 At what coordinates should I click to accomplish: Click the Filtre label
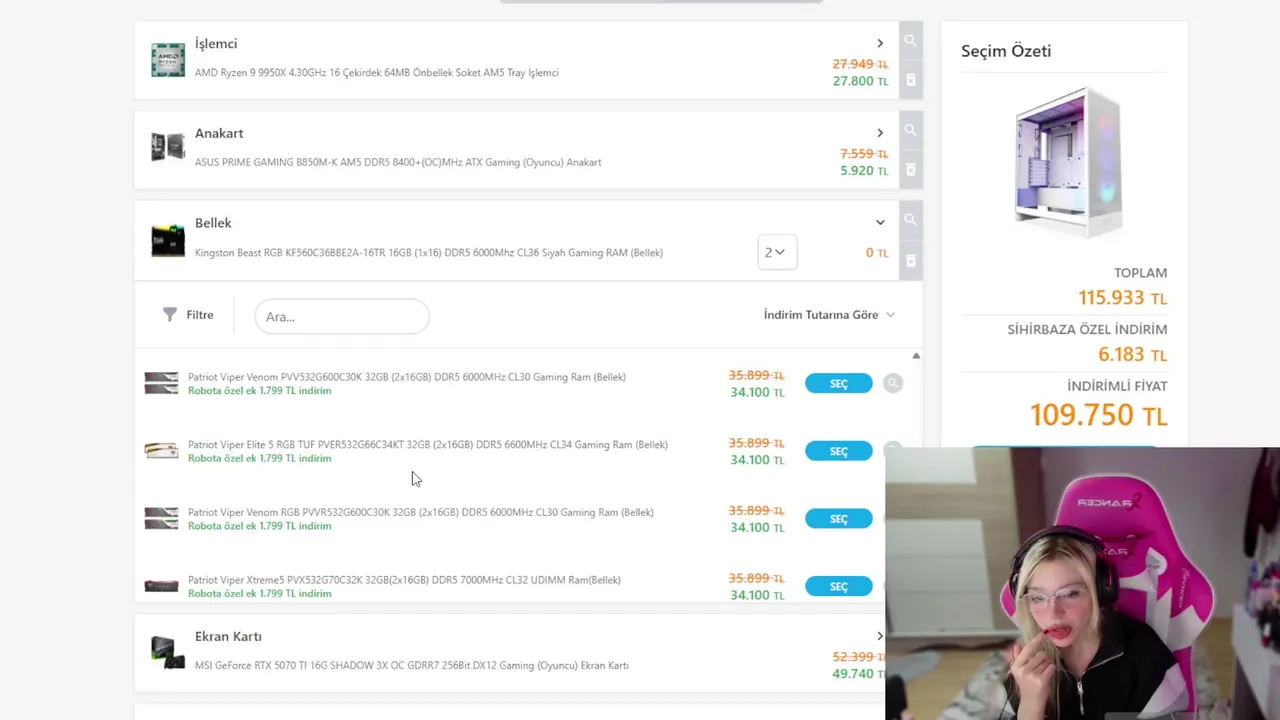(200, 314)
